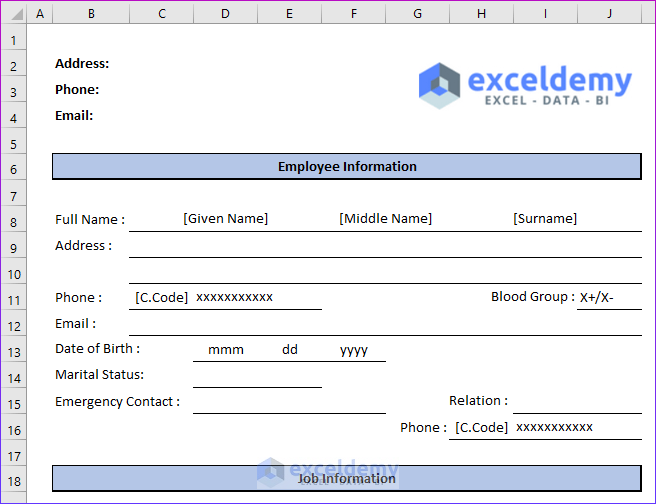Click the "Phone :" label in row 11
This screenshot has width=656, height=504.
tap(79, 297)
